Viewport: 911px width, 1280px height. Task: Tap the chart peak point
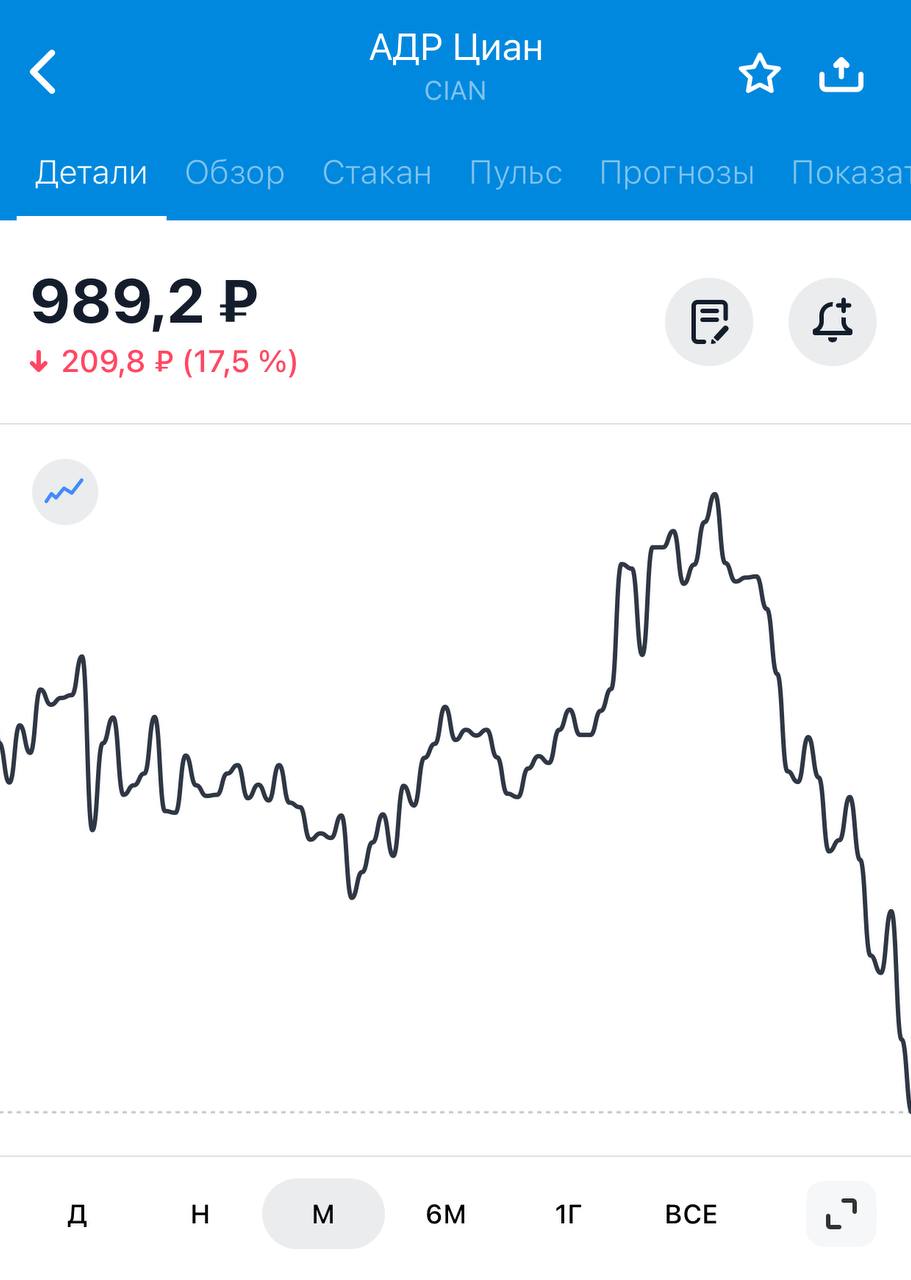tap(714, 495)
